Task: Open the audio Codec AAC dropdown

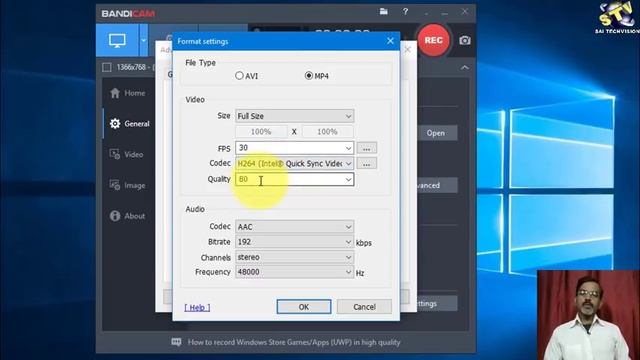Action: pyautogui.click(x=294, y=227)
